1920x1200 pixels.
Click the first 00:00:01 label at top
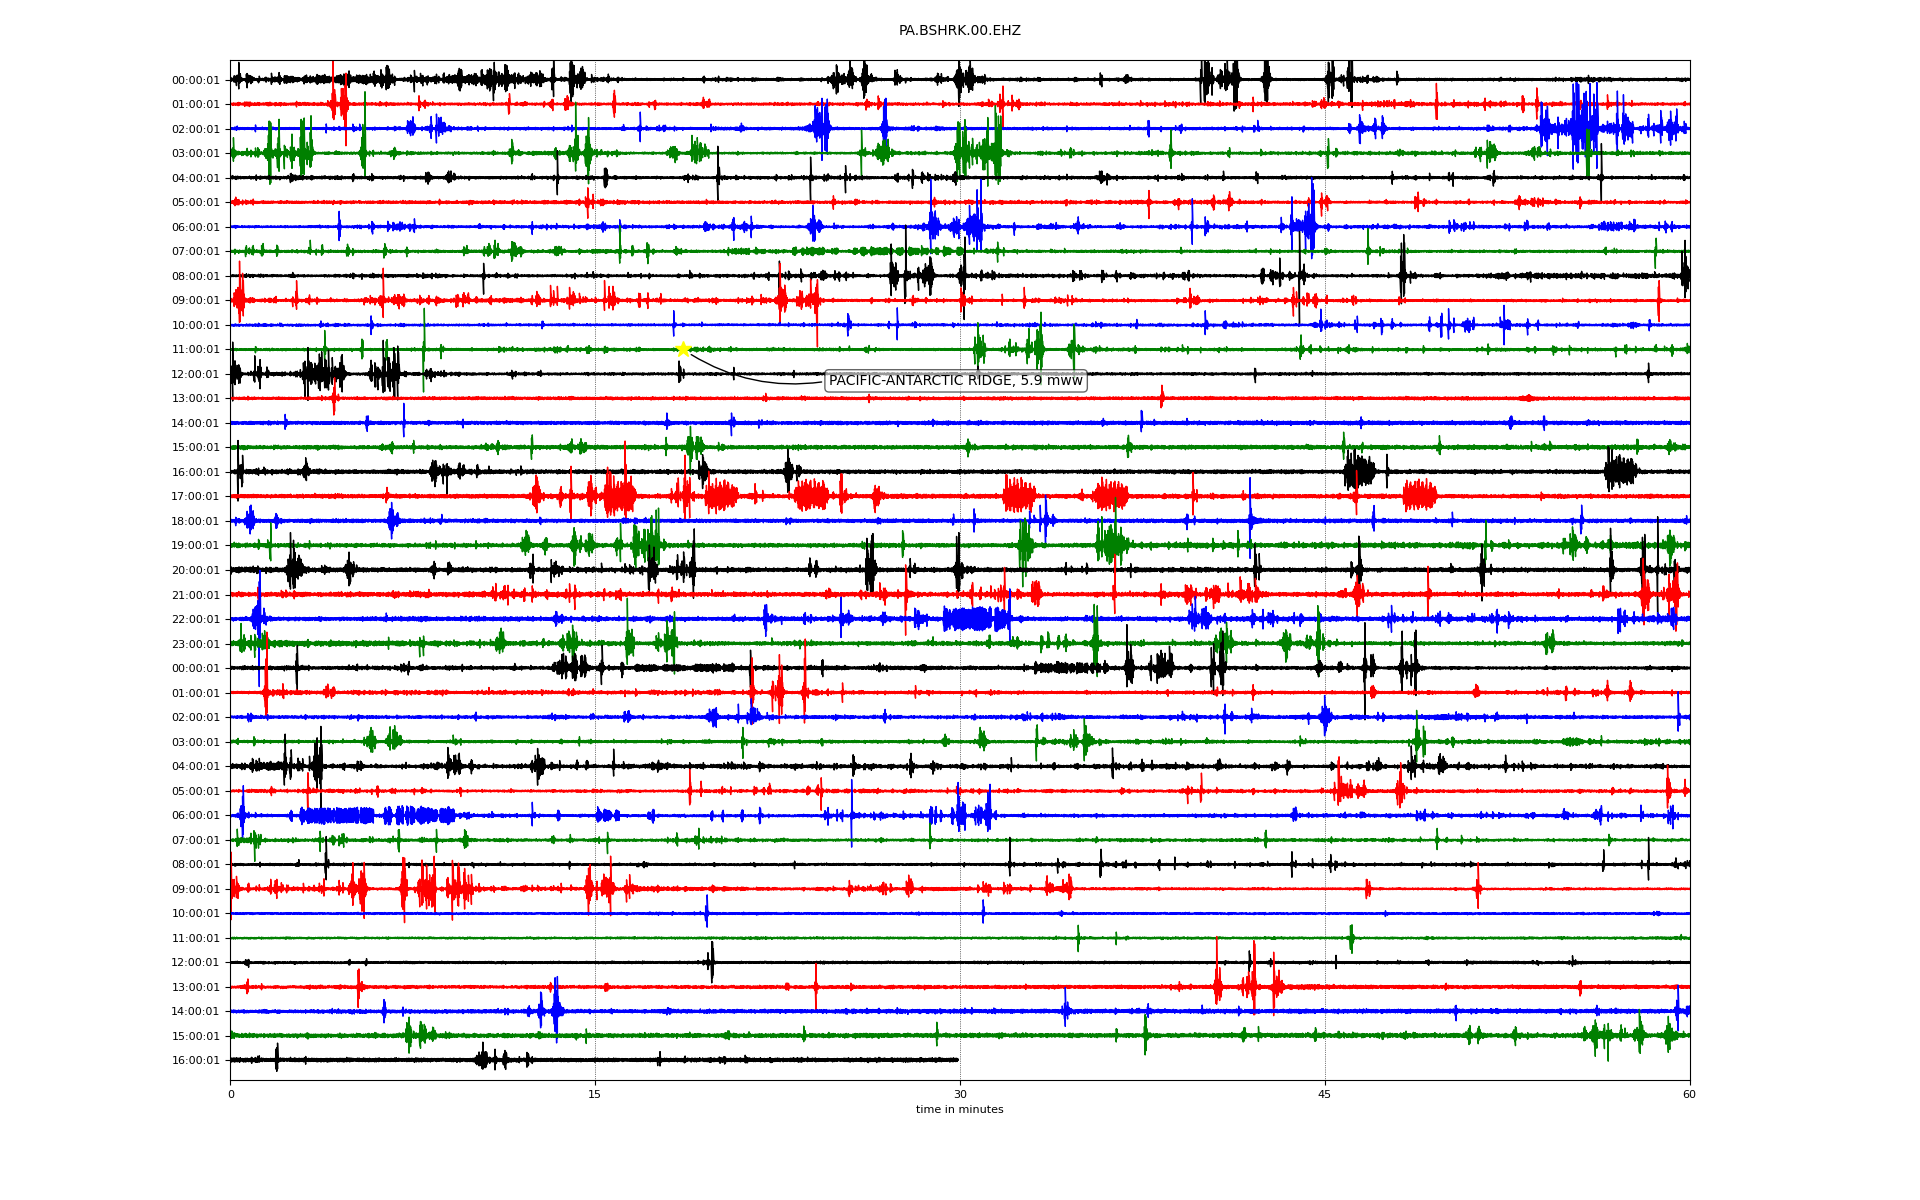195,80
